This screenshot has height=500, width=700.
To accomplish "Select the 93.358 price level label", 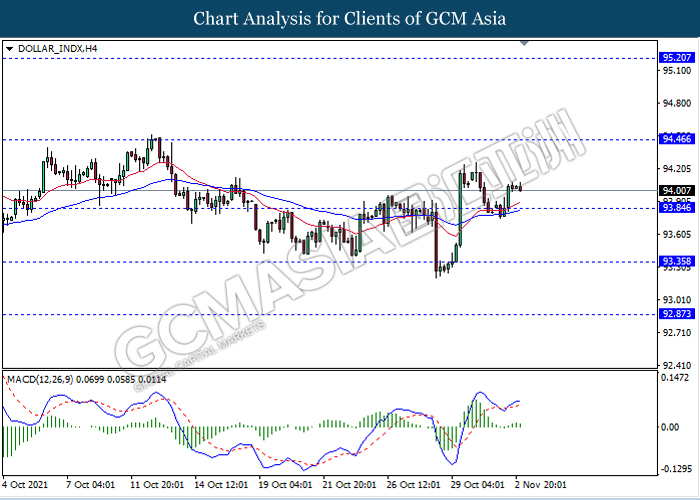I will (x=677, y=261).
